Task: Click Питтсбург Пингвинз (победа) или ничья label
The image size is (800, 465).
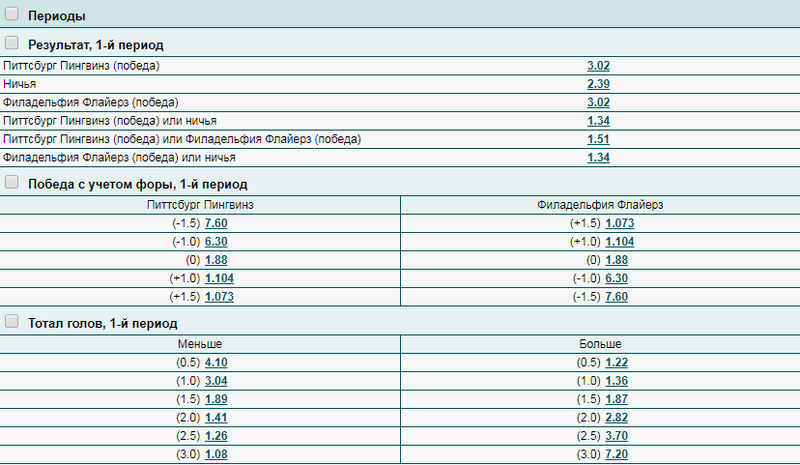Action: 110,121
